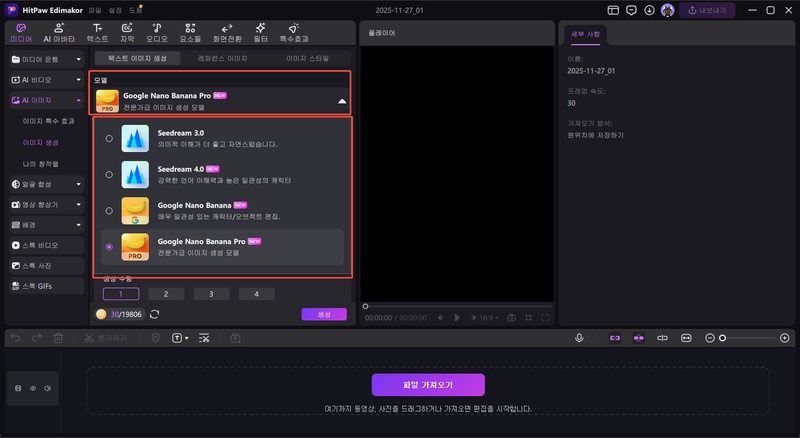Click the zoom-in plus icon on timeline

[785, 338]
